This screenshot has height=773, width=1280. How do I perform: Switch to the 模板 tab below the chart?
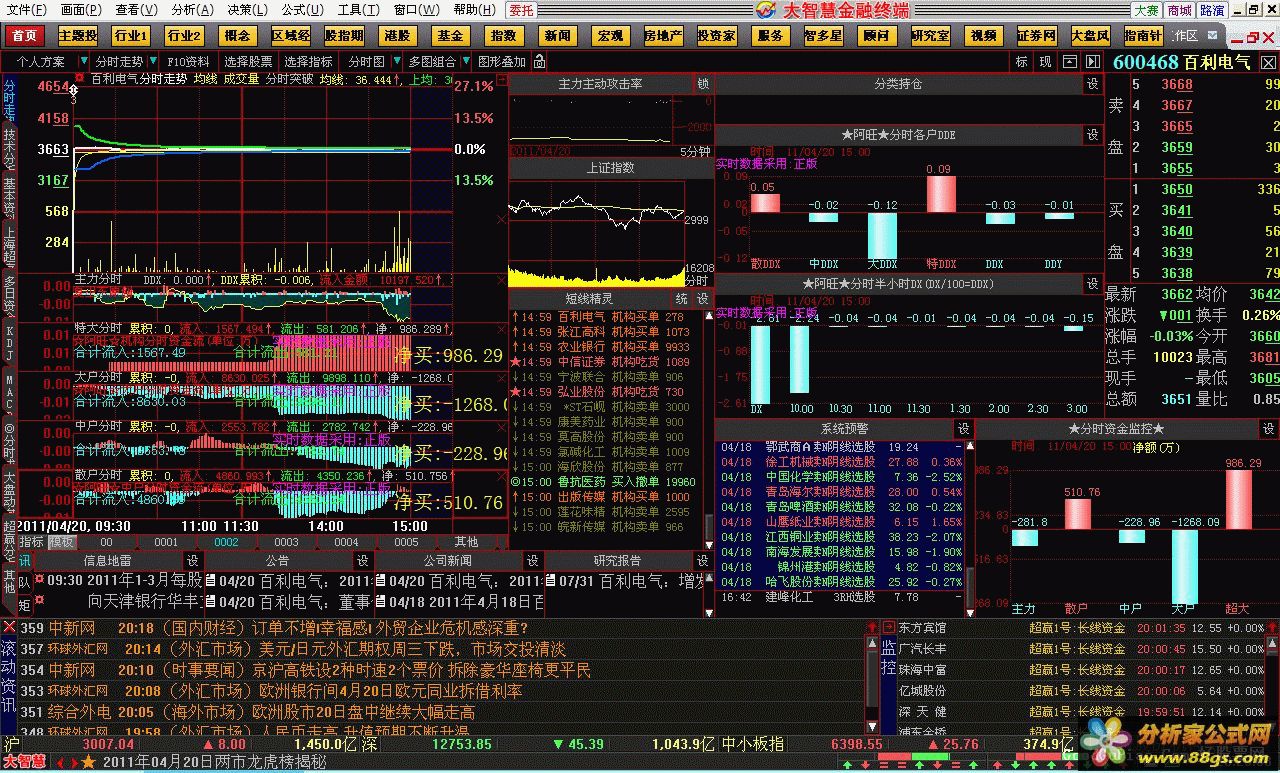click(x=61, y=542)
